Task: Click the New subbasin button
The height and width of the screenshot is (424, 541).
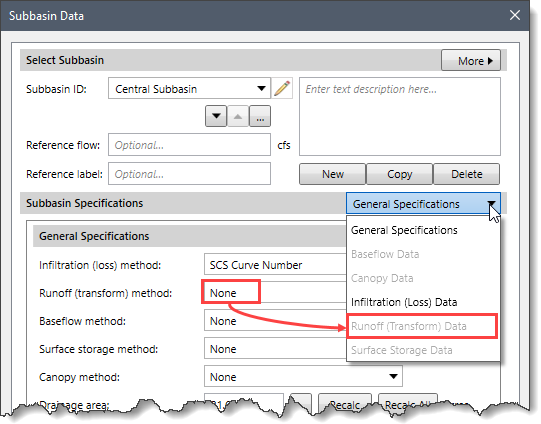Action: 332,174
